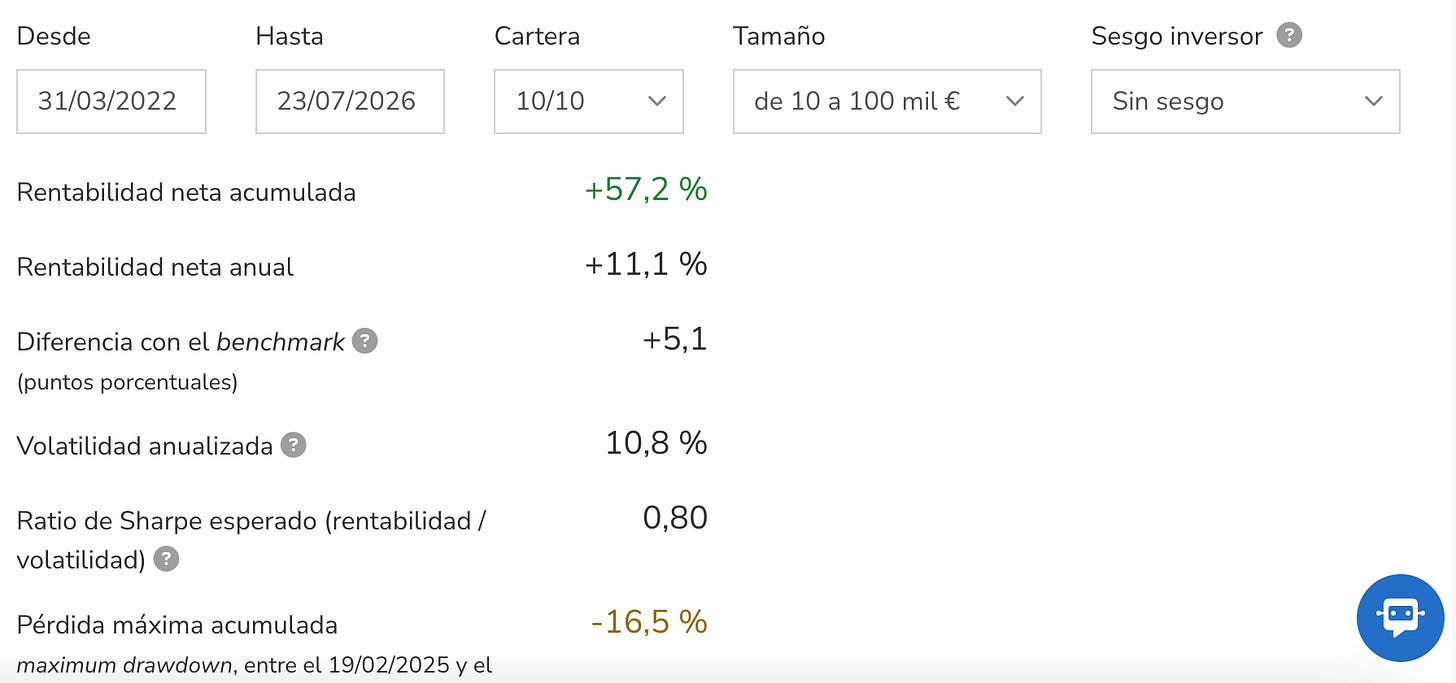Click the 10,8 % volatility value
This screenshot has width=1456, height=683.
[x=657, y=443]
